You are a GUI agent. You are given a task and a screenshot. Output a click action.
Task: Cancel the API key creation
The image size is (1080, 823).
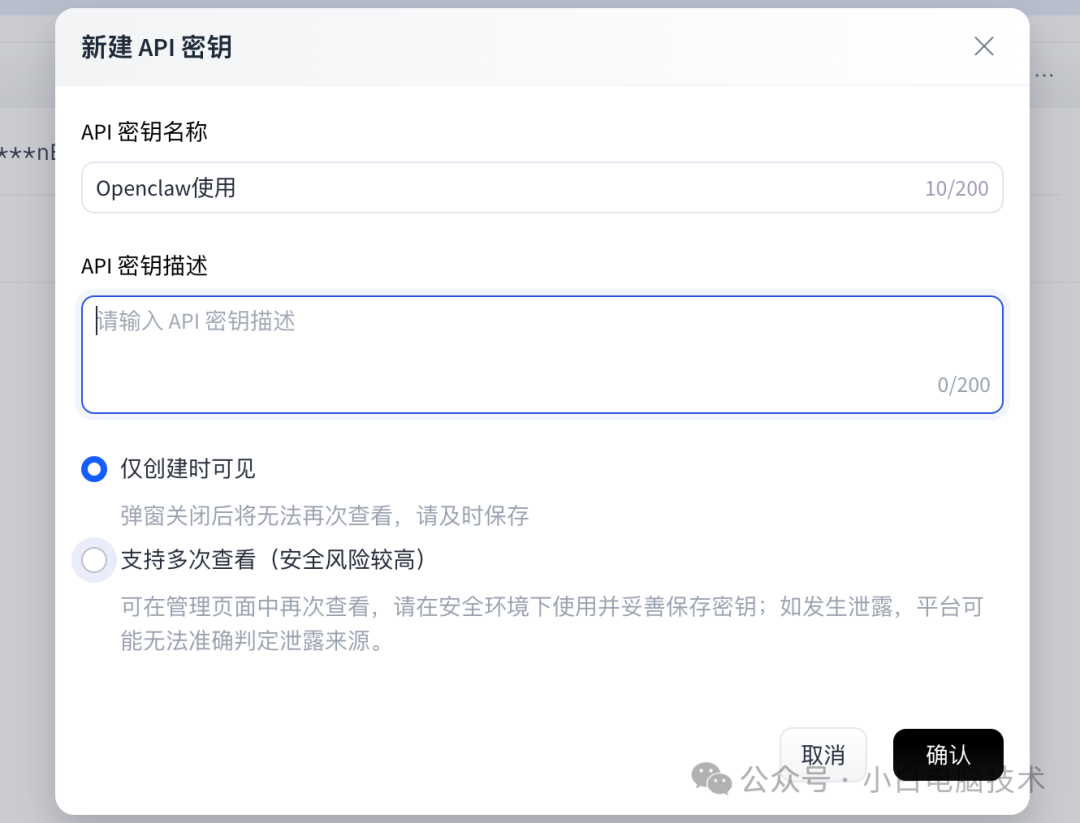point(823,755)
